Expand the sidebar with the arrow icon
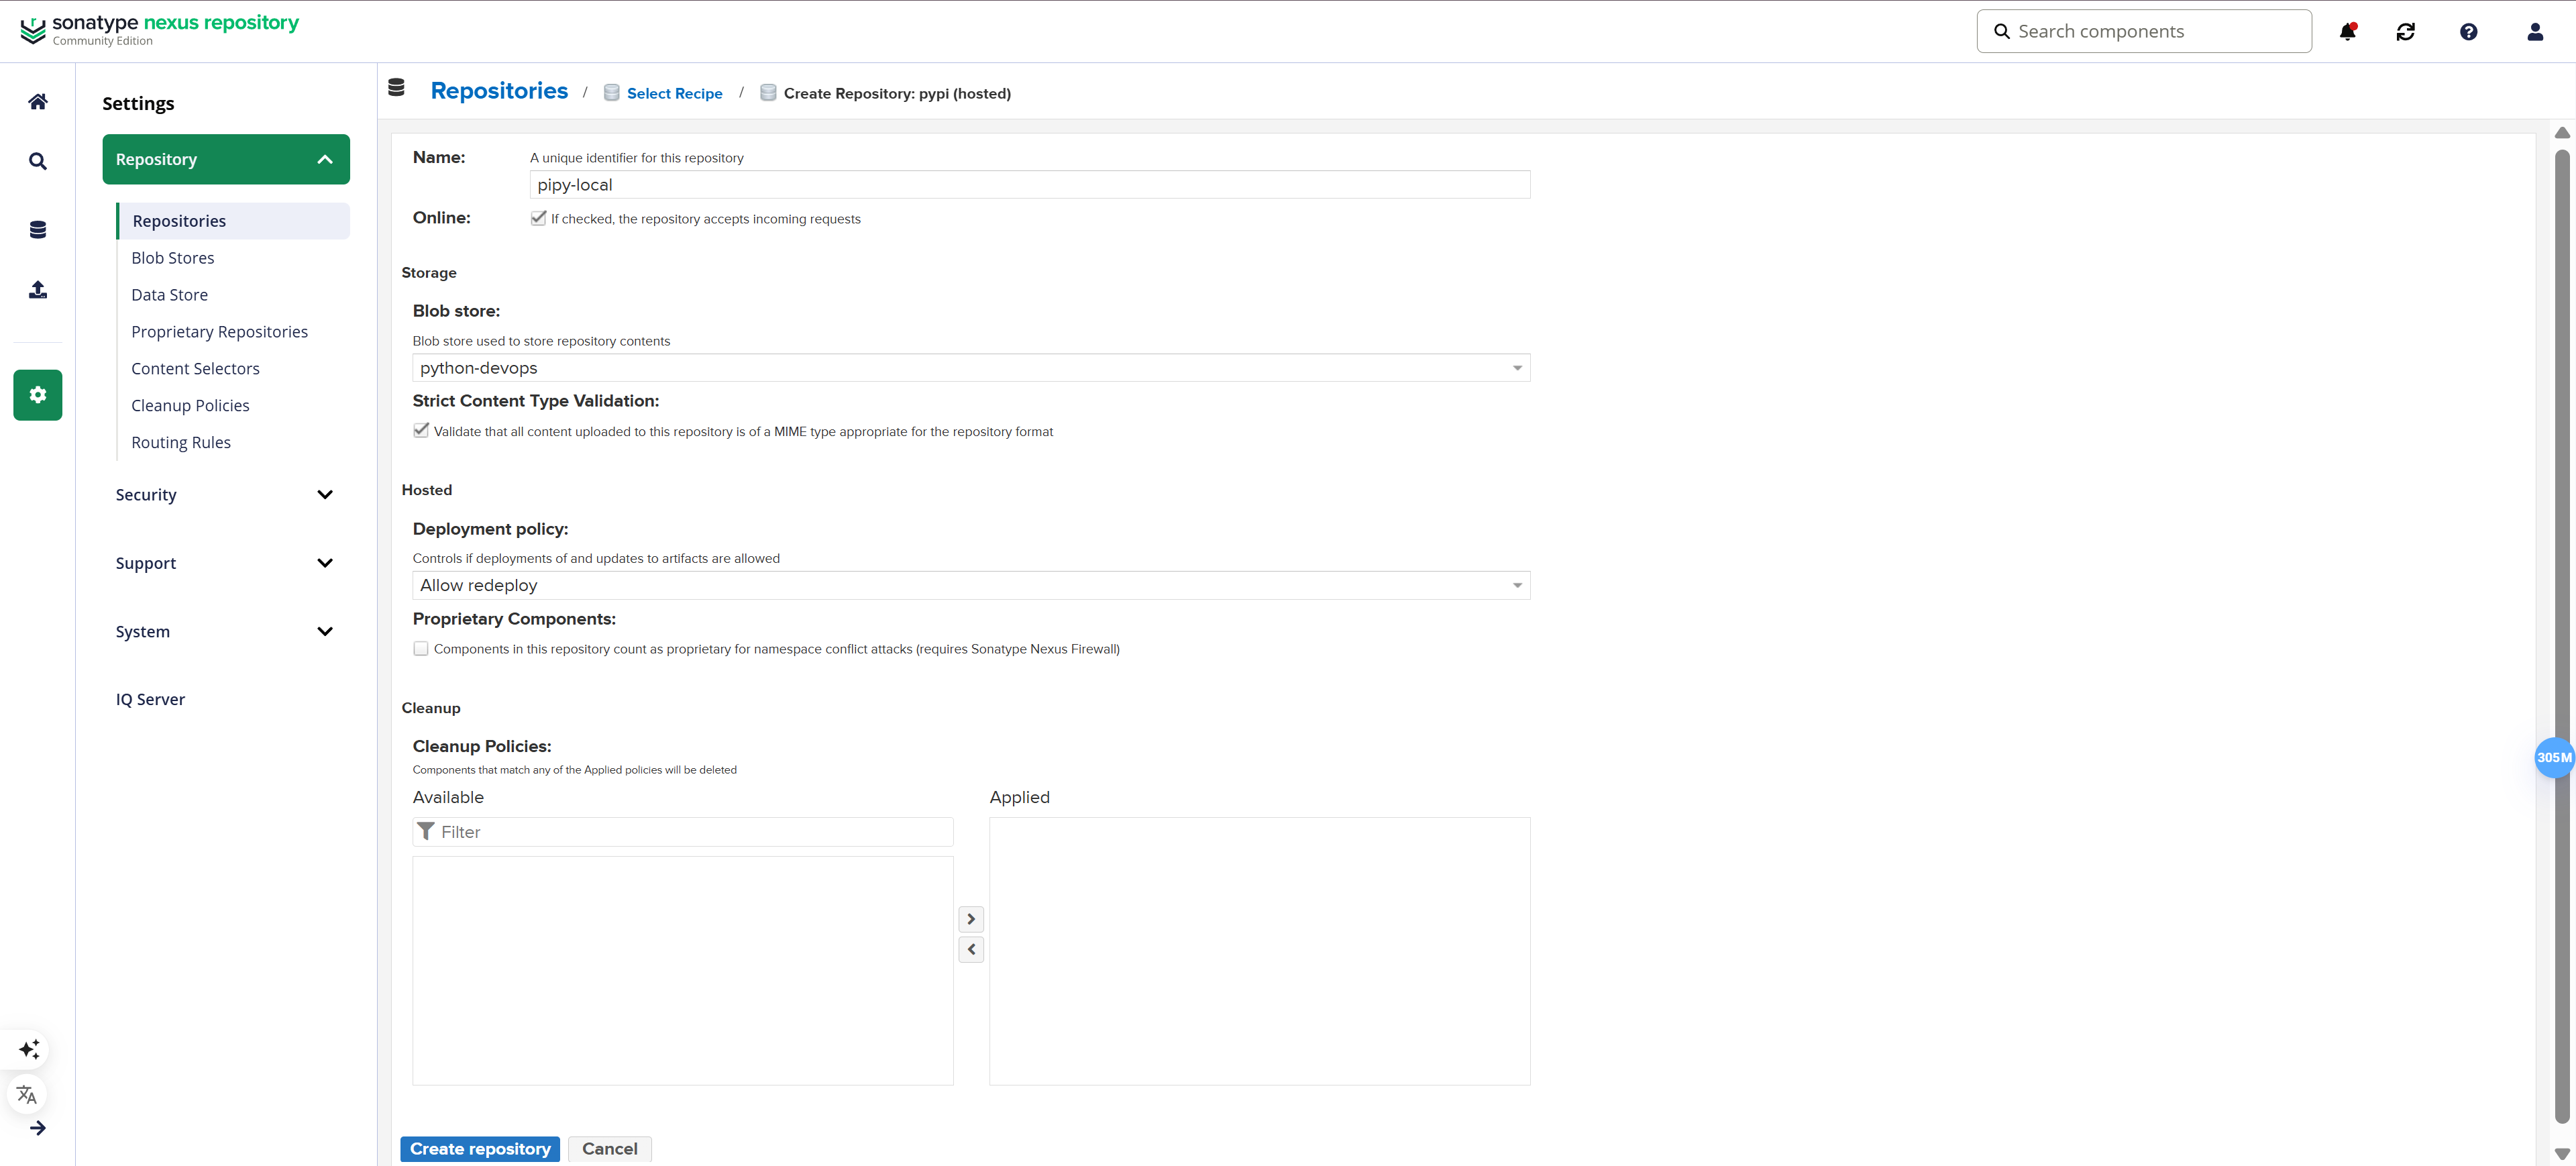 tap(38, 1128)
